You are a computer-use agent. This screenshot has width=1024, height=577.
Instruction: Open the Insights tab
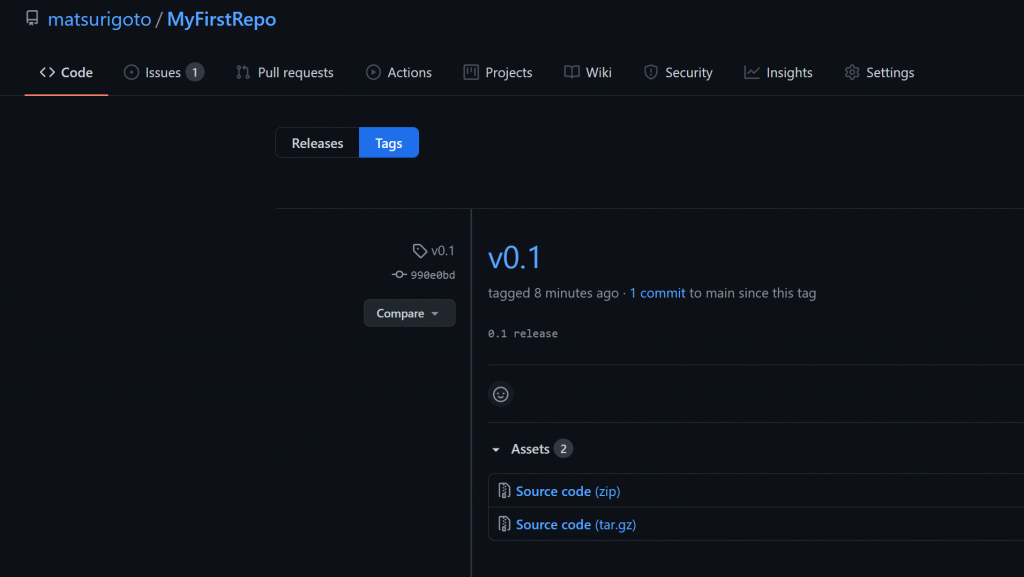pyautogui.click(x=778, y=72)
